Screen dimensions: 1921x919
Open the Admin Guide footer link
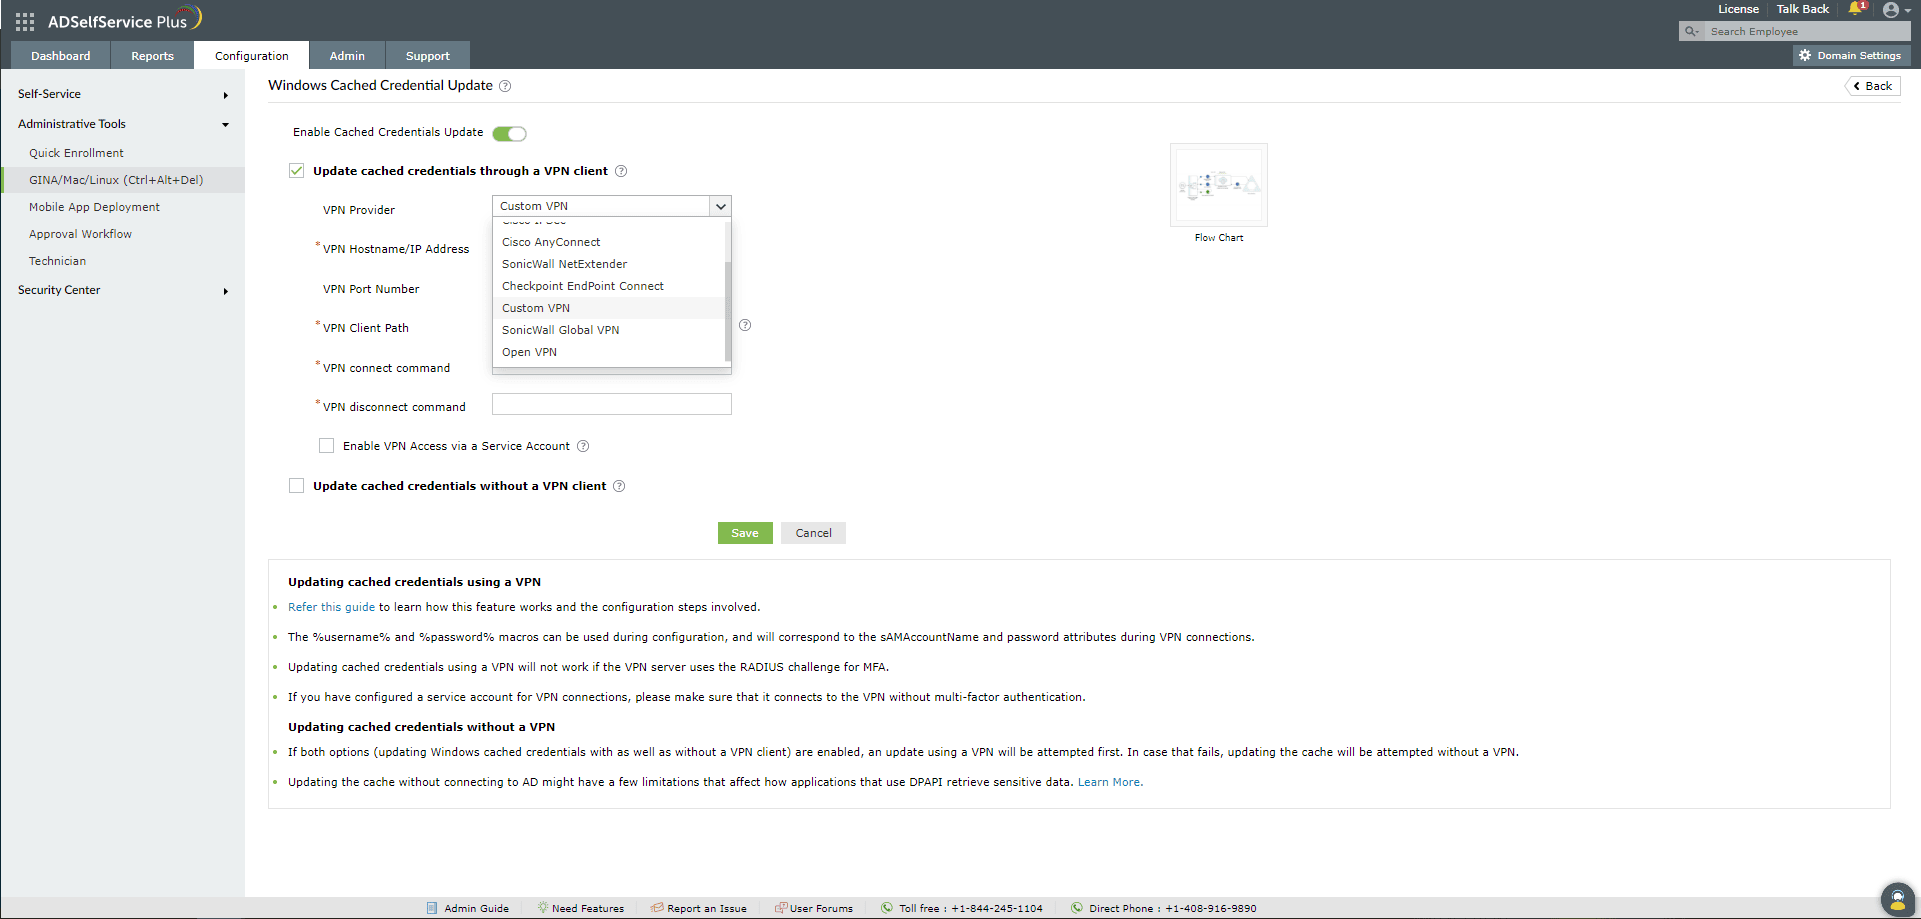(476, 909)
